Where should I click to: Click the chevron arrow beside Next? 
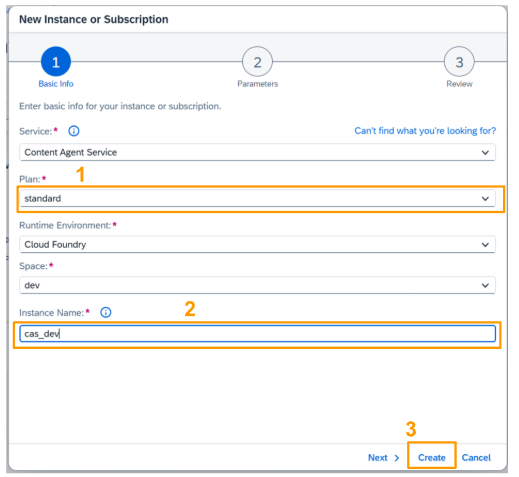(397, 458)
